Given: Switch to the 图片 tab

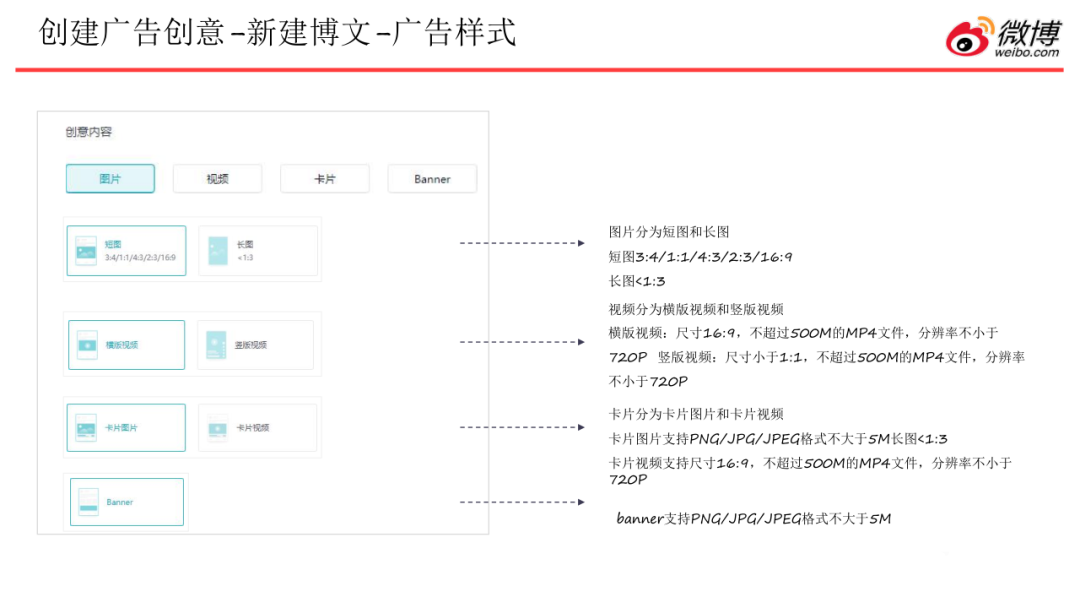Looking at the screenshot, I should [x=110, y=179].
